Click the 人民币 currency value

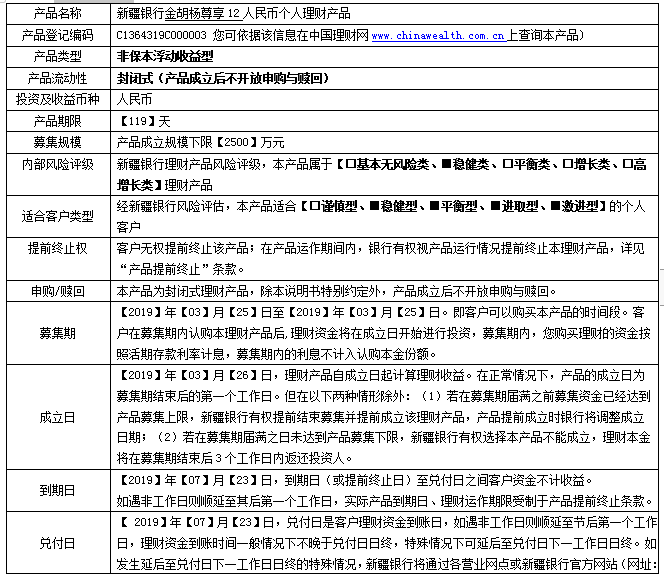tap(134, 100)
